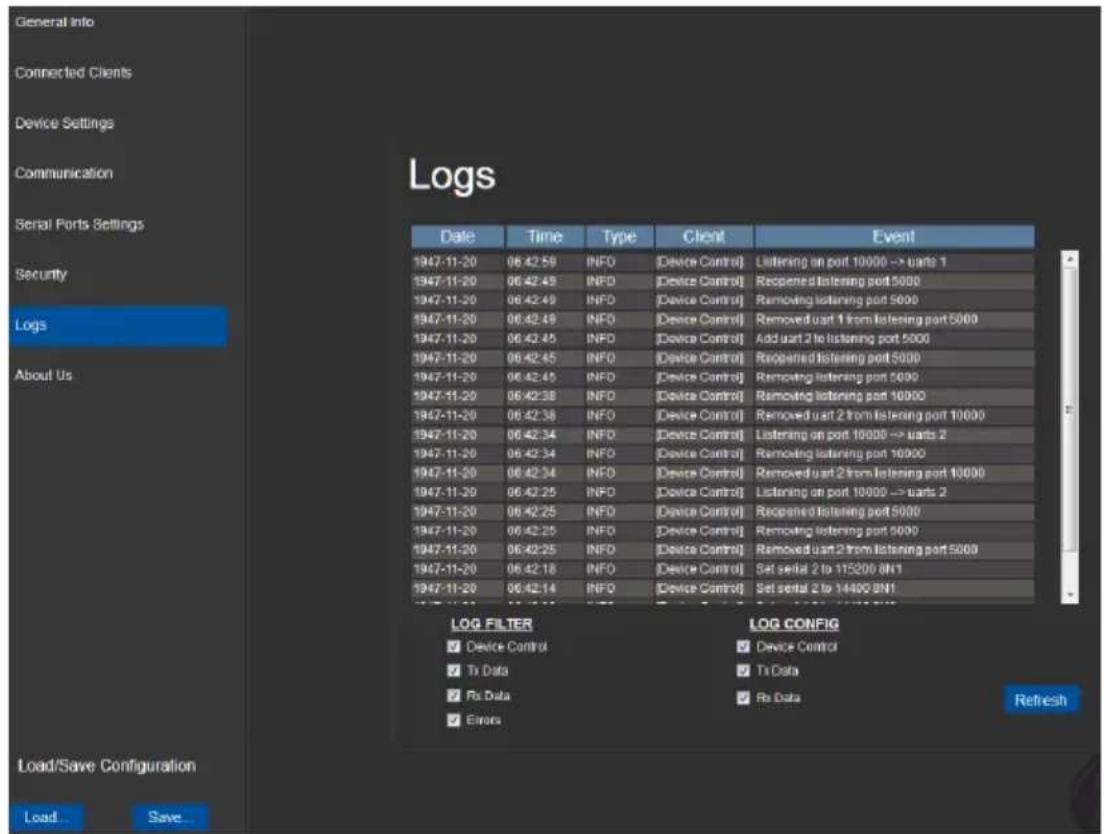Toggle Tx Data in Log Filter
This screenshot has height=834, width=1104.
tap(453, 671)
